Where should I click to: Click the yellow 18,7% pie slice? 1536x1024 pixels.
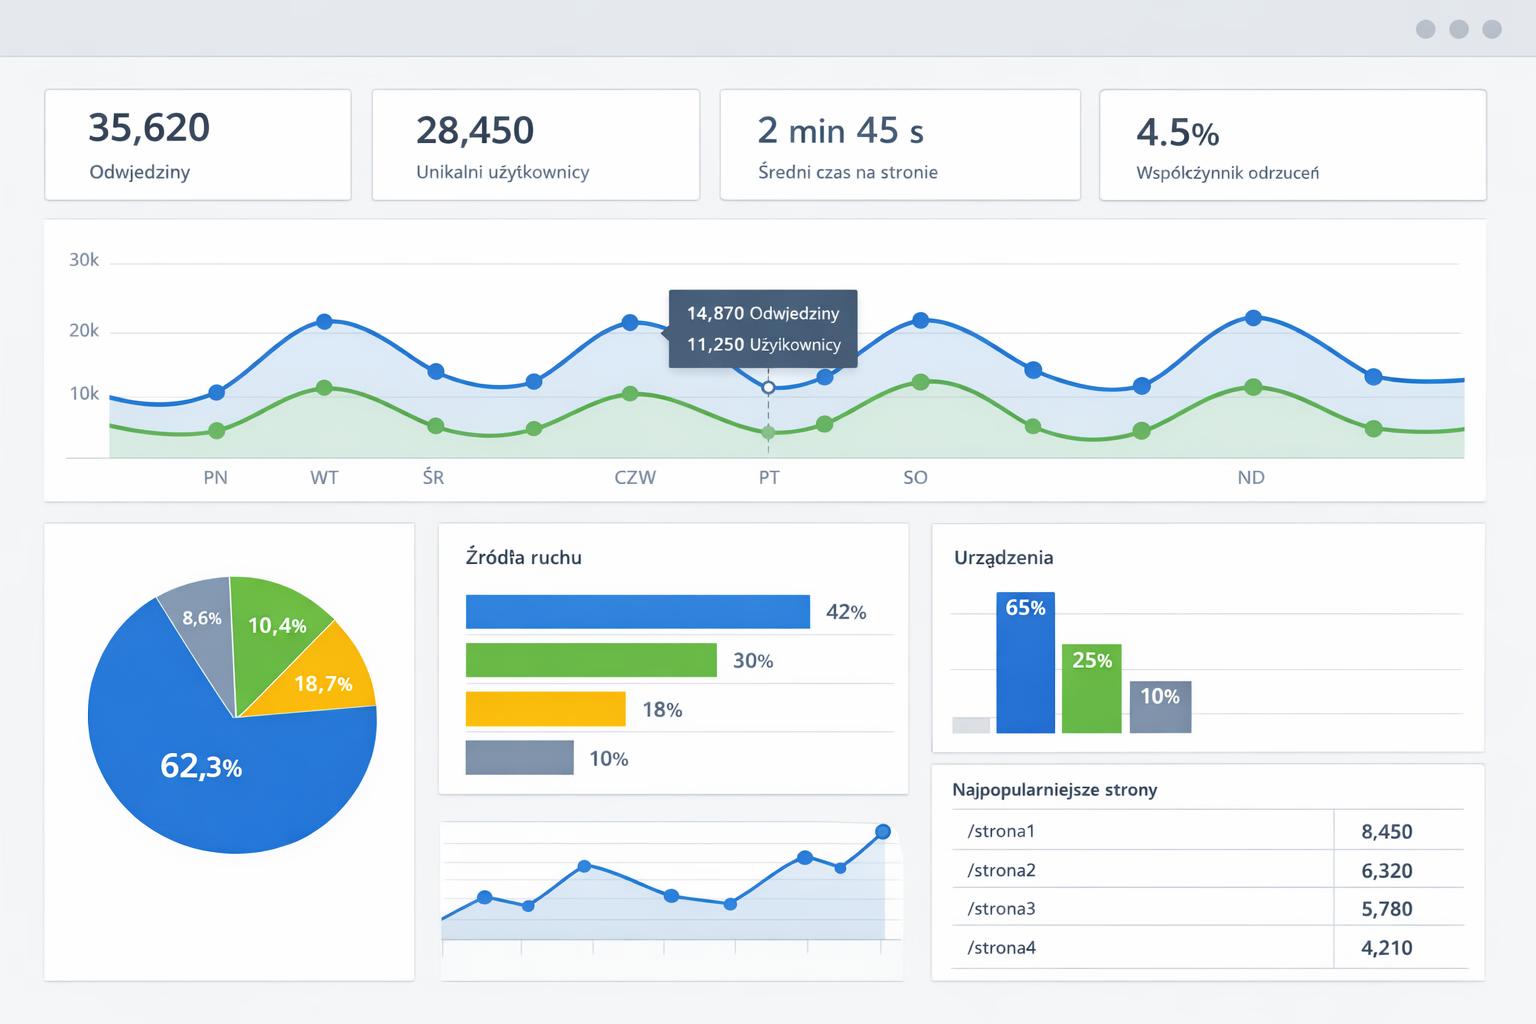point(324,684)
